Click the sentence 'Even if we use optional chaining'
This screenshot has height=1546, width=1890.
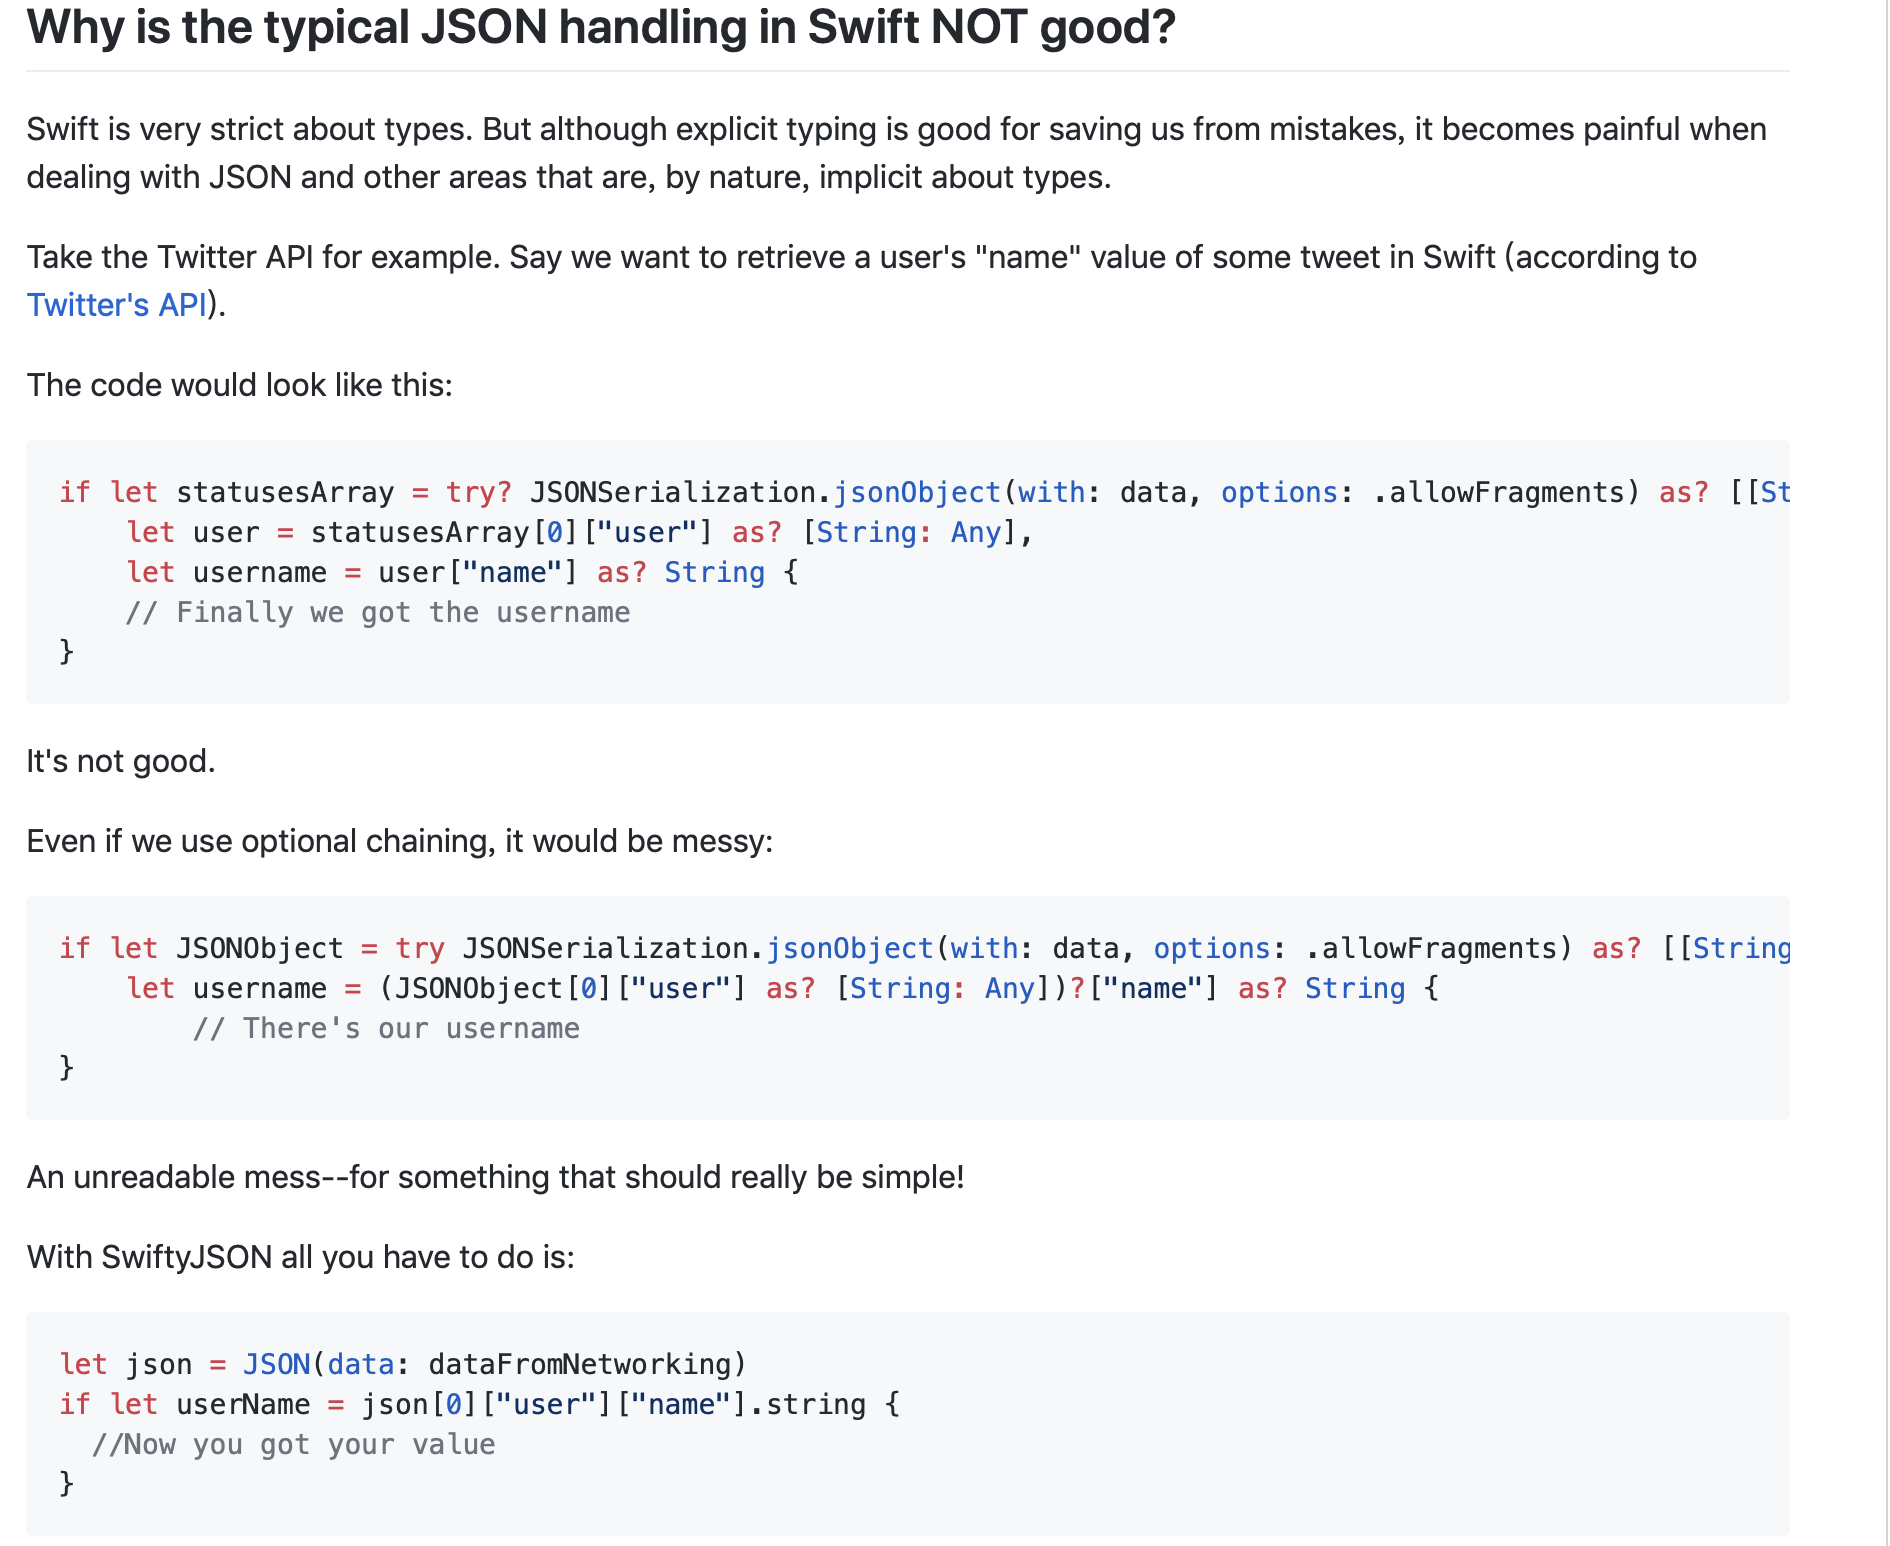pyautogui.click(x=400, y=841)
